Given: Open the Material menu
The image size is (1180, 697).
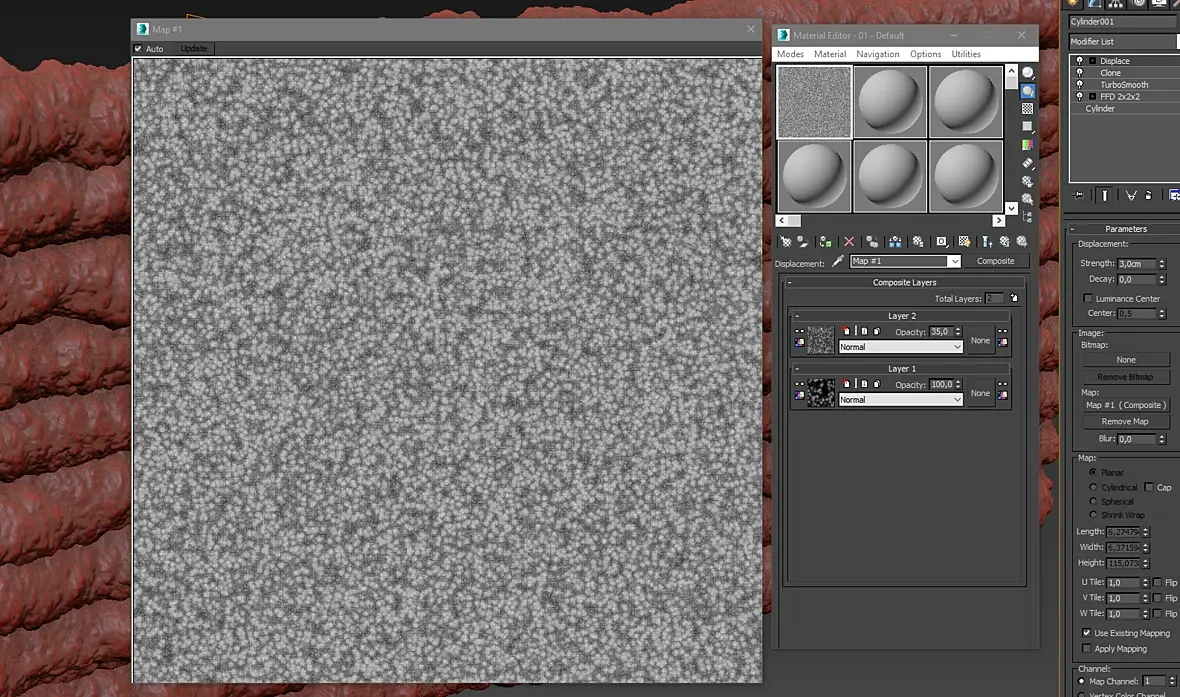Looking at the screenshot, I should tap(830, 54).
